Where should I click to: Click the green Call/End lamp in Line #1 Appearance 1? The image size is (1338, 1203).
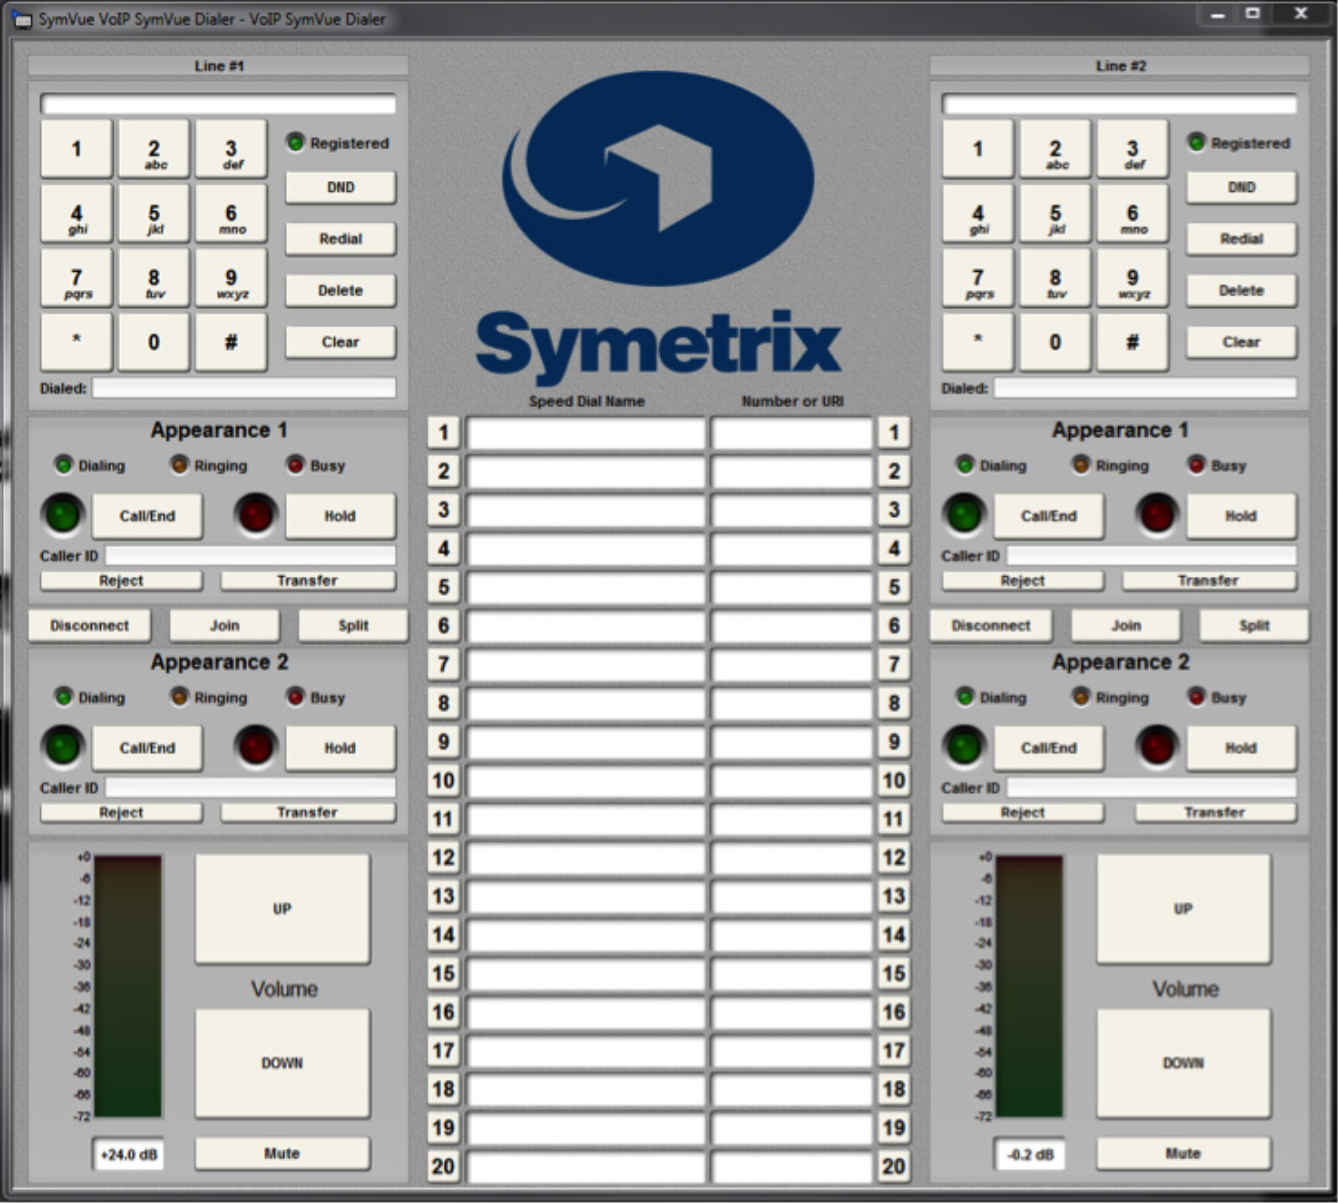63,515
